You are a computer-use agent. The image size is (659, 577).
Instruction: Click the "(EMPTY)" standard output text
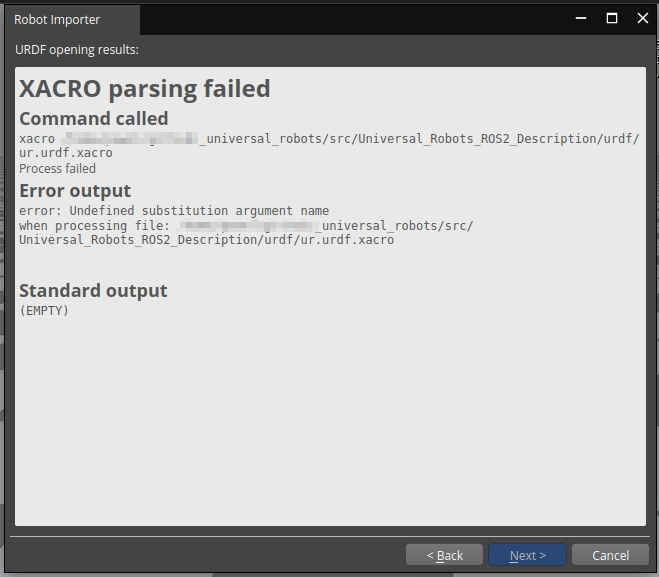pos(44,311)
